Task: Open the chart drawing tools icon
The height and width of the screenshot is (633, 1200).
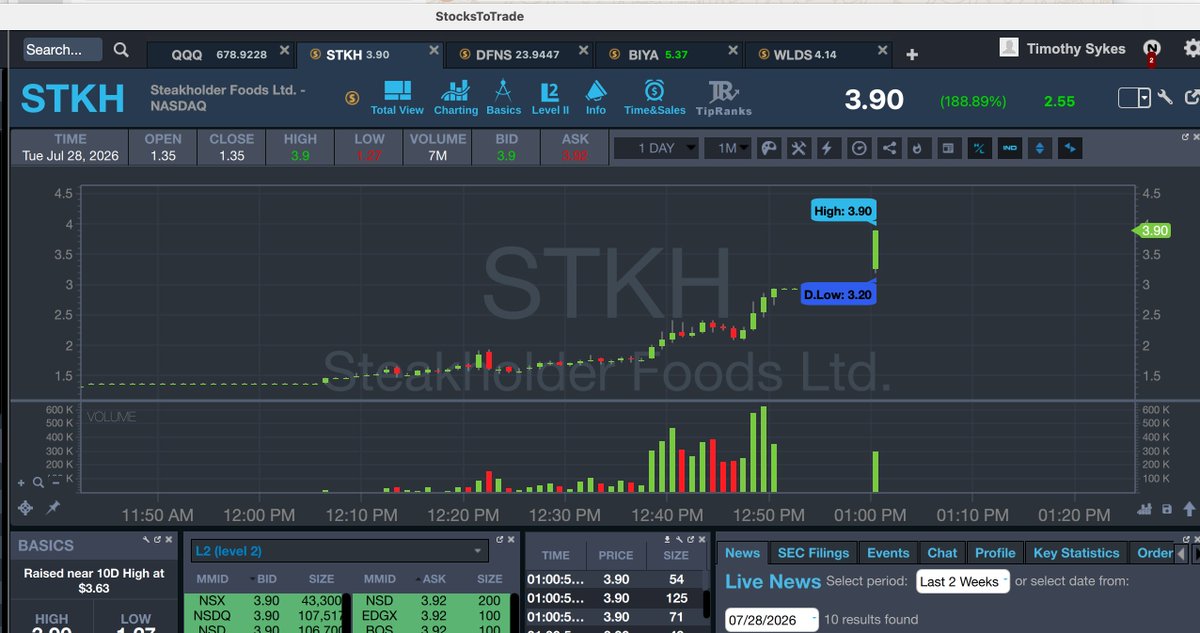Action: point(798,148)
